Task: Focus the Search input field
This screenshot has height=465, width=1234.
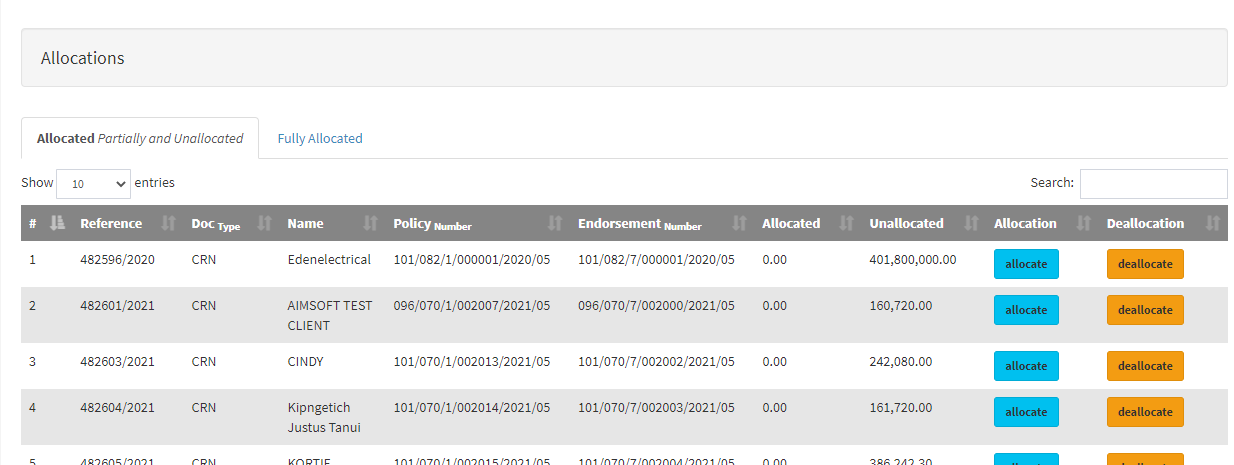Action: pyautogui.click(x=1153, y=183)
